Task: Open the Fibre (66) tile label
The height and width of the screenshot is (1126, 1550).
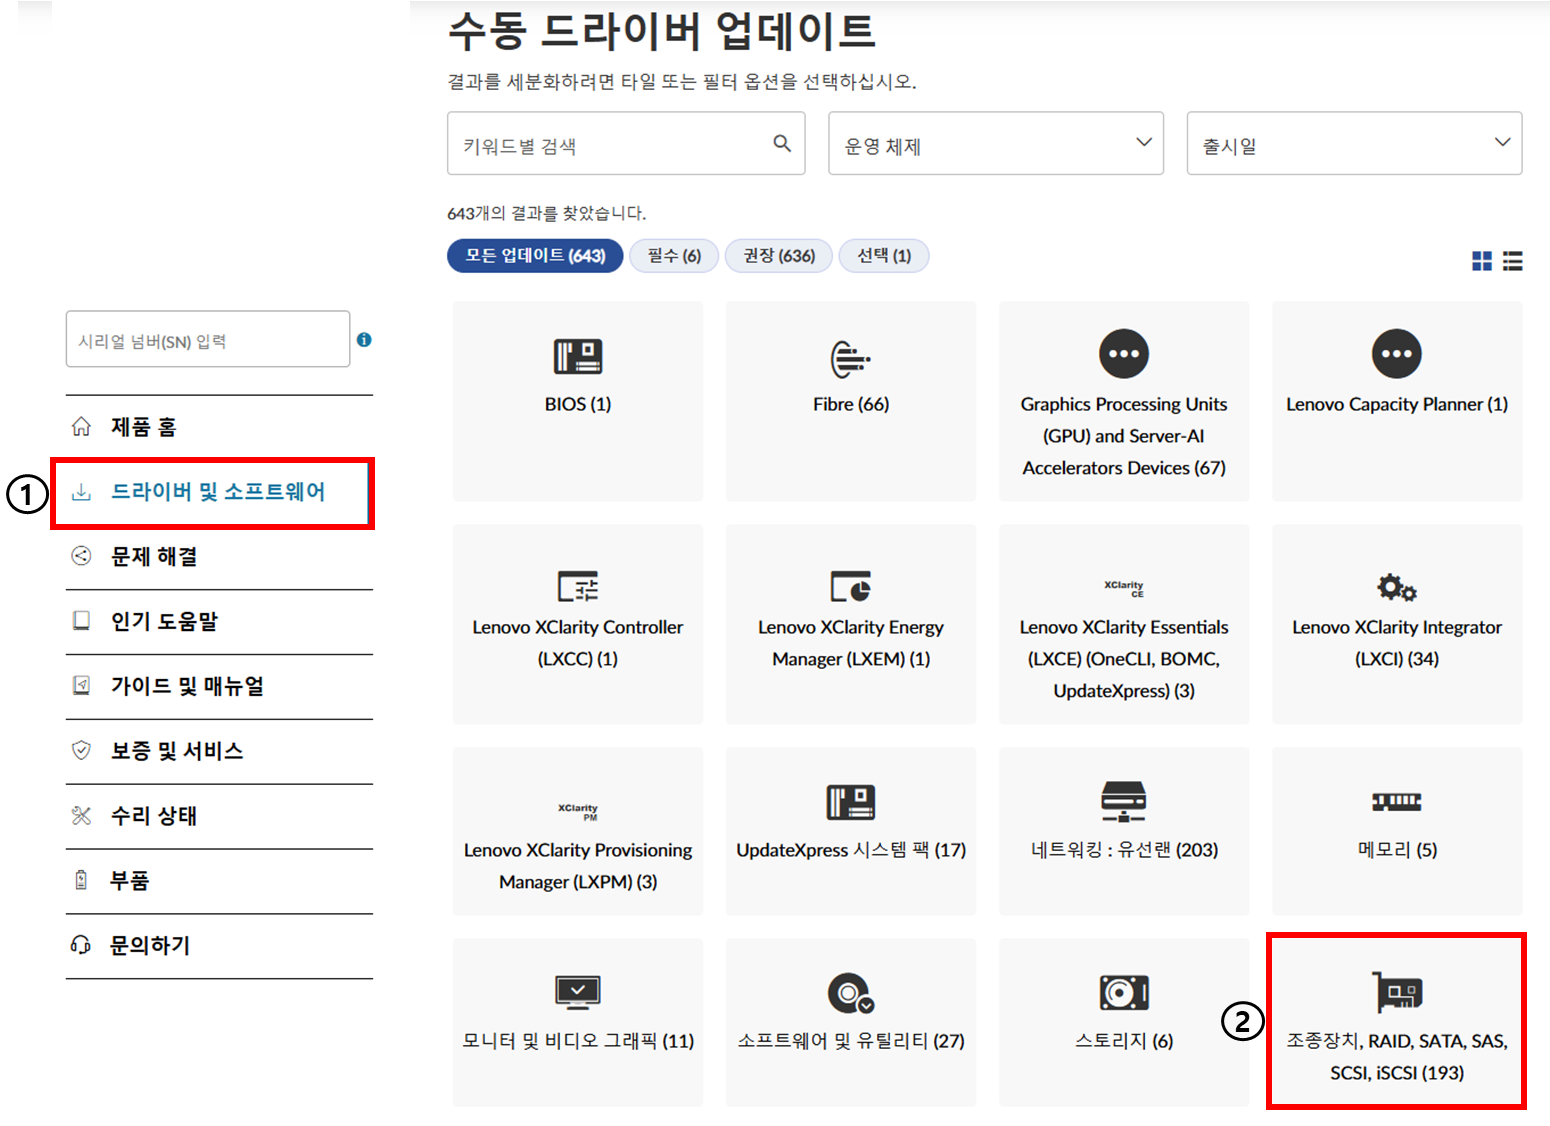Action: pyautogui.click(x=851, y=404)
